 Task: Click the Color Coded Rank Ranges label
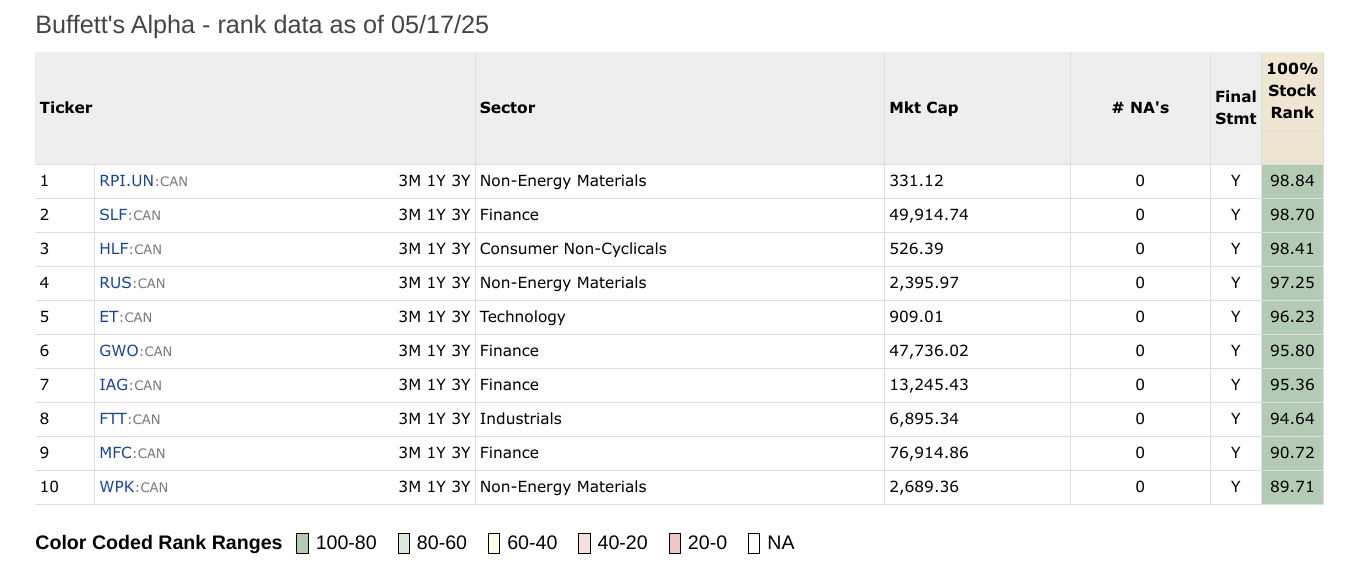coord(159,543)
